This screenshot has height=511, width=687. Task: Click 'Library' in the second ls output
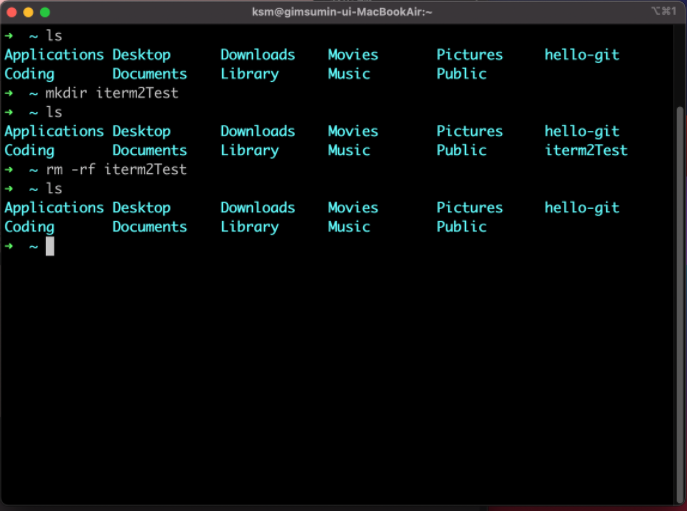tap(250, 151)
